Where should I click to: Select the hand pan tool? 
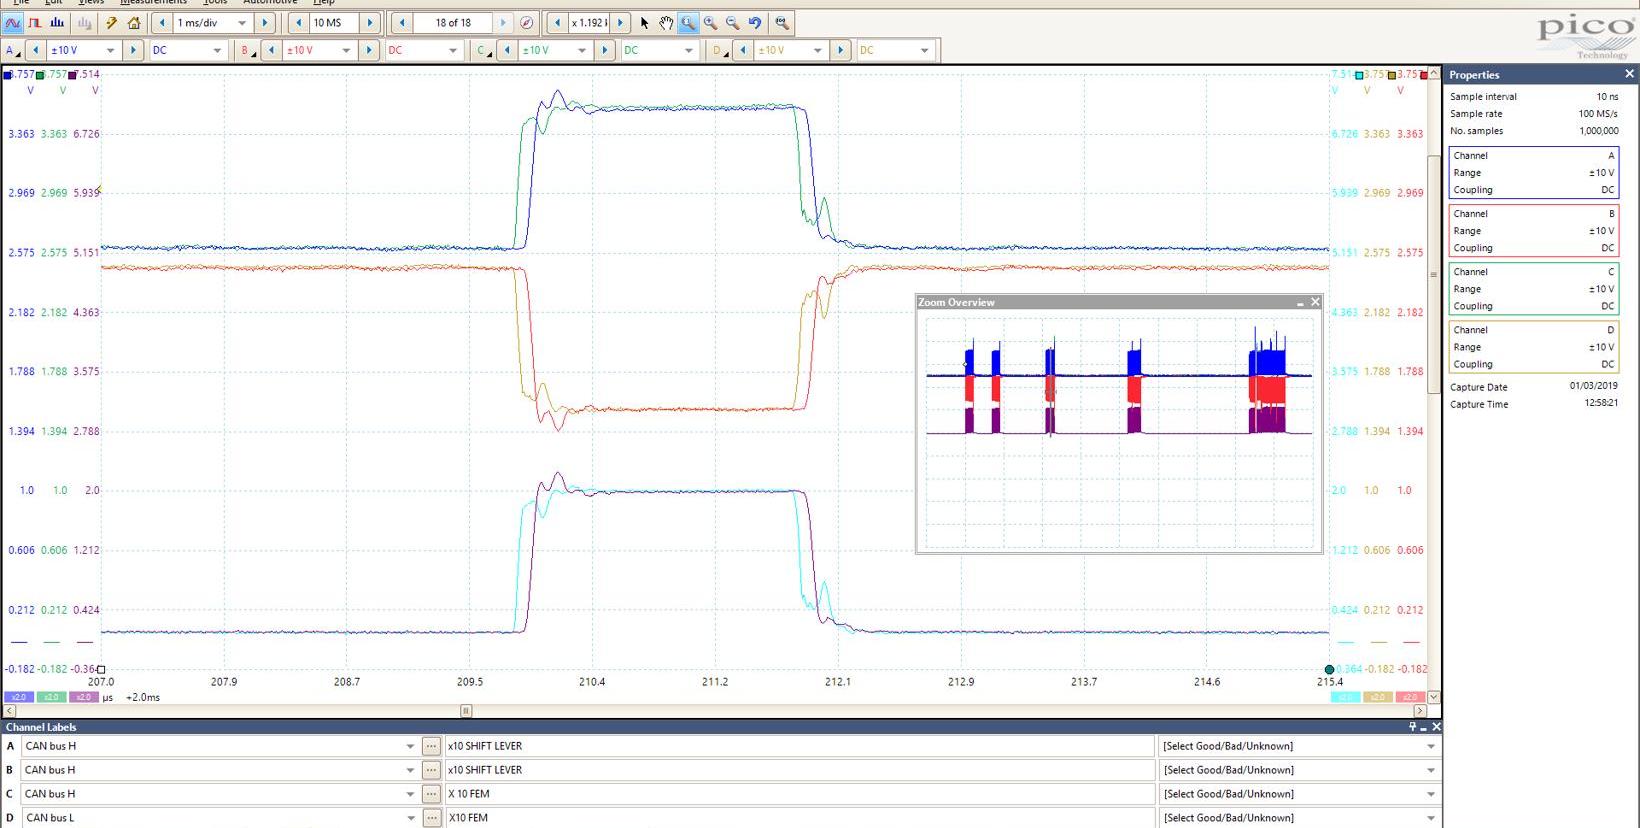point(666,23)
